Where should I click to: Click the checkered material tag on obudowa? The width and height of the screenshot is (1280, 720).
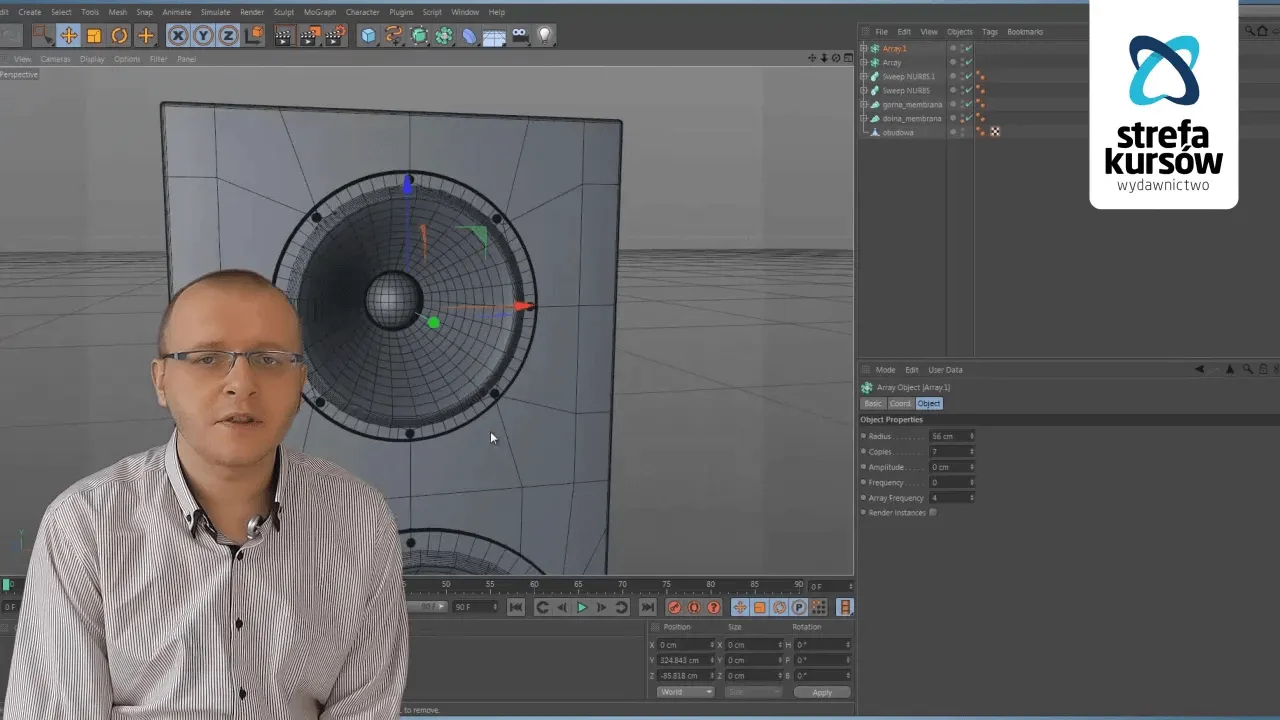click(995, 132)
